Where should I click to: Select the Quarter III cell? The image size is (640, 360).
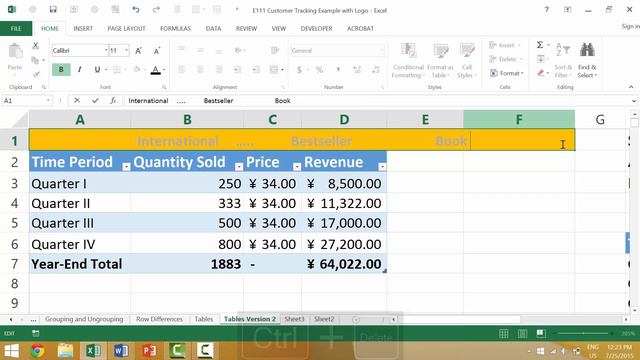click(x=80, y=223)
